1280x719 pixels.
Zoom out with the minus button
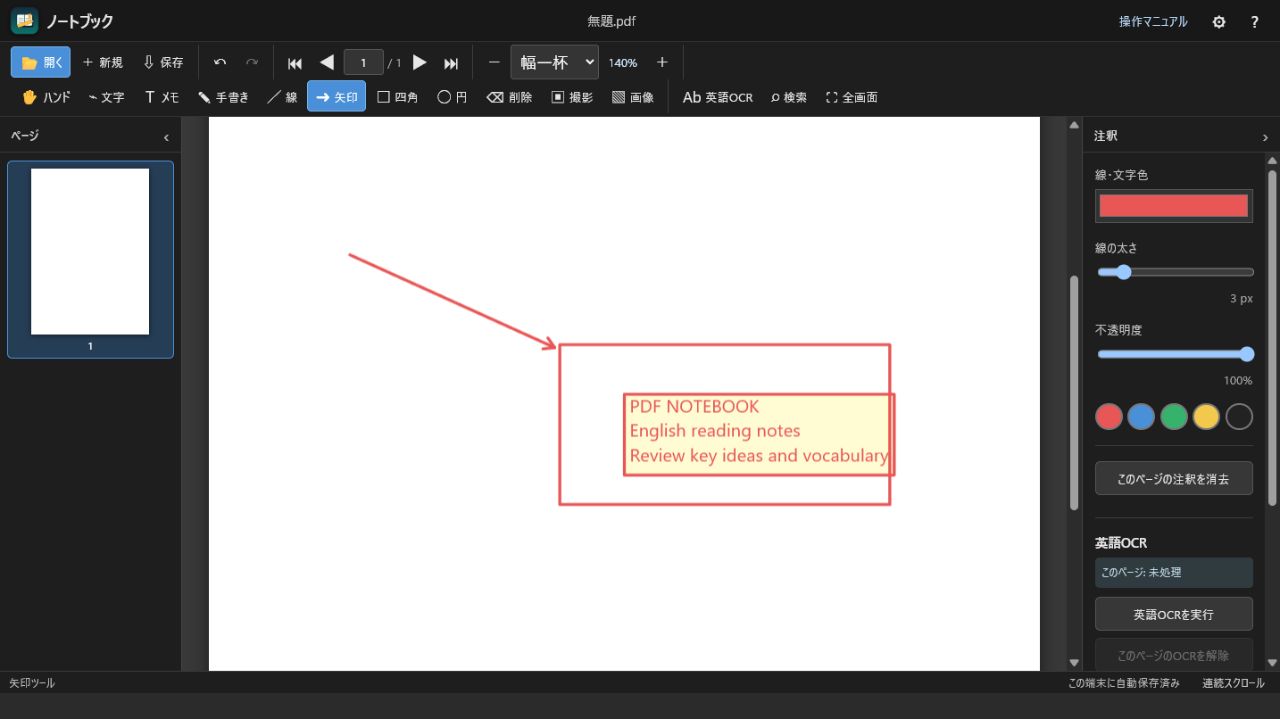pyautogui.click(x=494, y=62)
